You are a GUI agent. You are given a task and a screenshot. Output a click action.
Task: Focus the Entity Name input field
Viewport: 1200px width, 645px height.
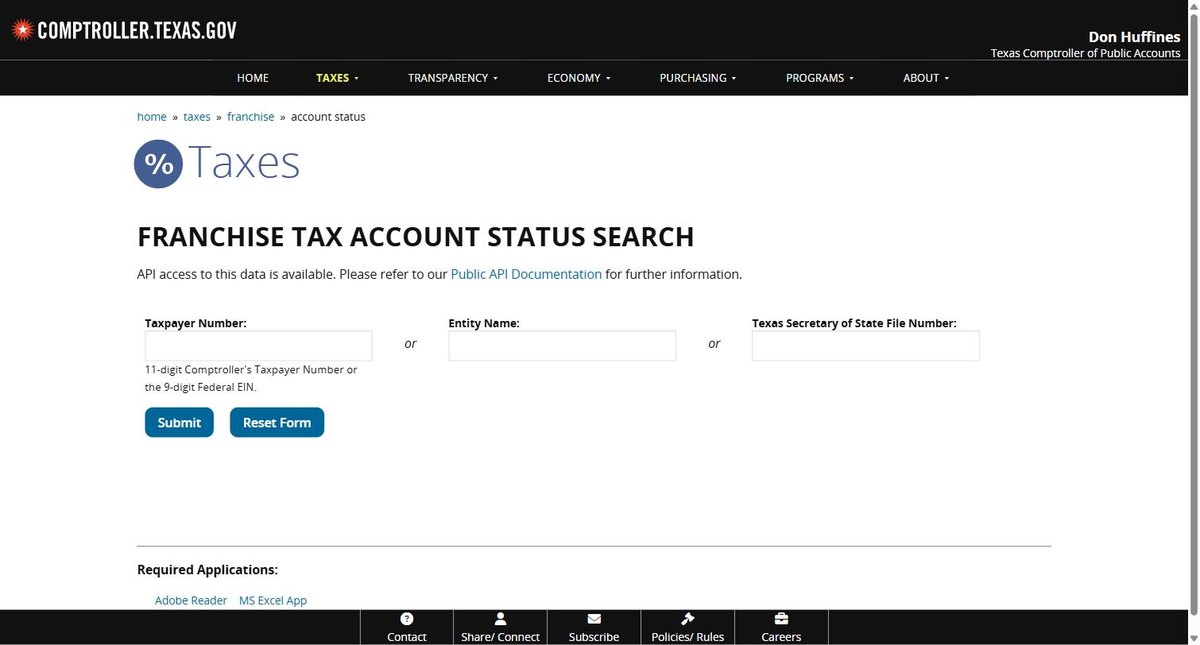pyautogui.click(x=562, y=346)
